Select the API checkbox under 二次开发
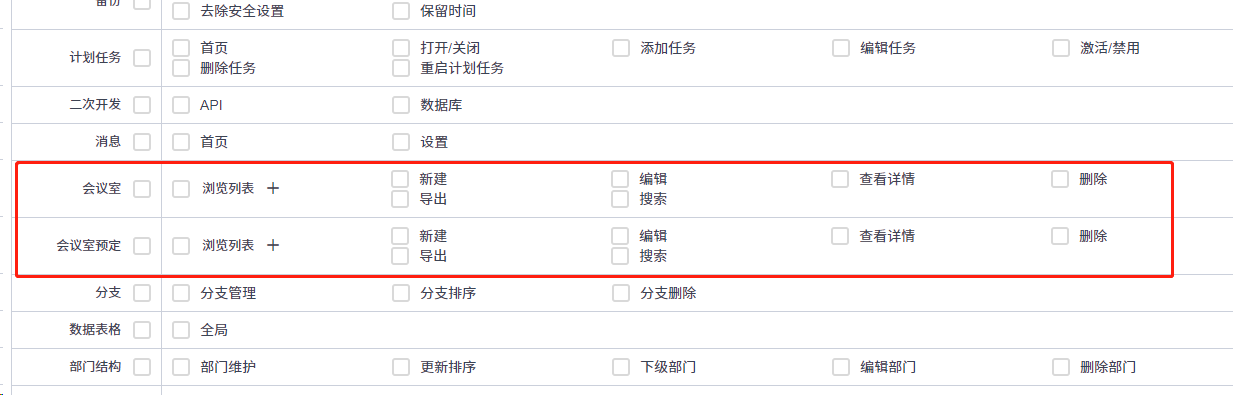1233x395 pixels. (181, 105)
